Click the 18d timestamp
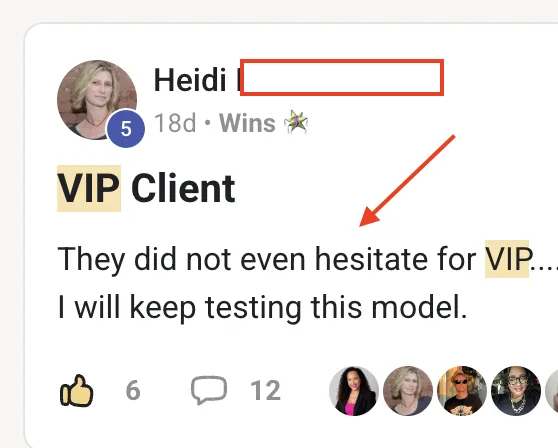558x448 pixels. click(175, 123)
